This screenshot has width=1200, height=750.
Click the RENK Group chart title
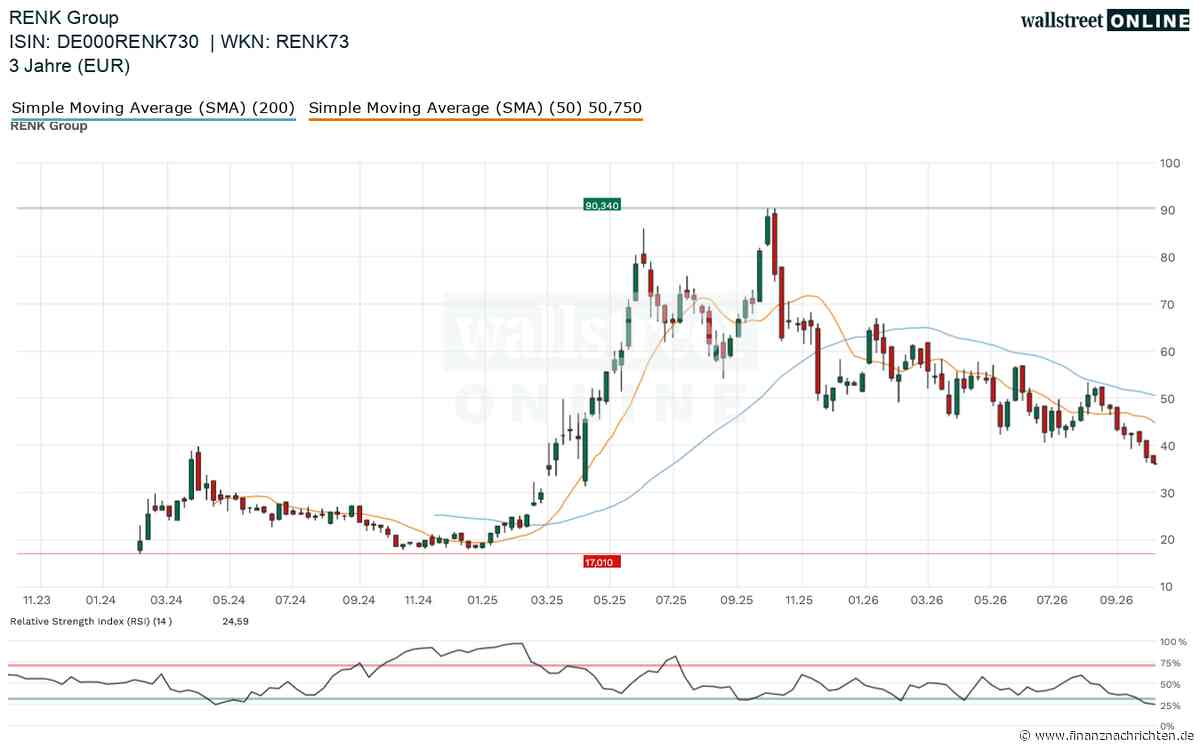64,18
